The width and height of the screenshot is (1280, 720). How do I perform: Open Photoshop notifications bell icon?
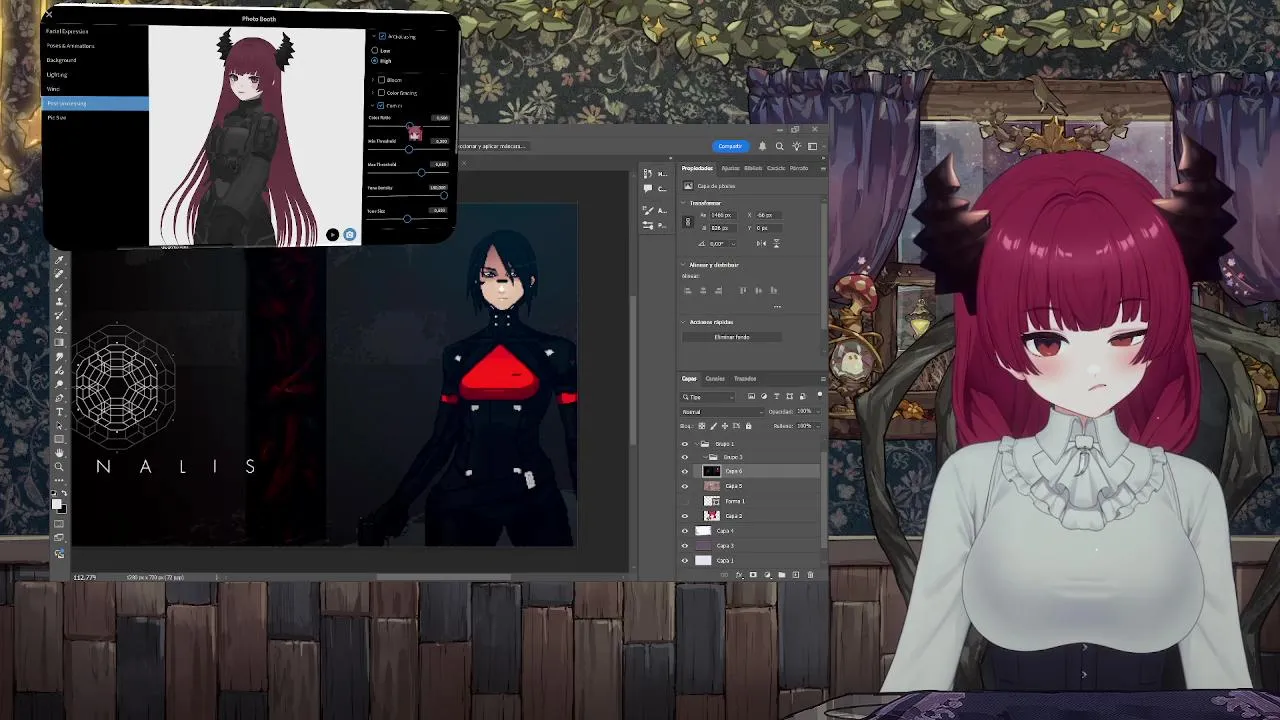(762, 146)
